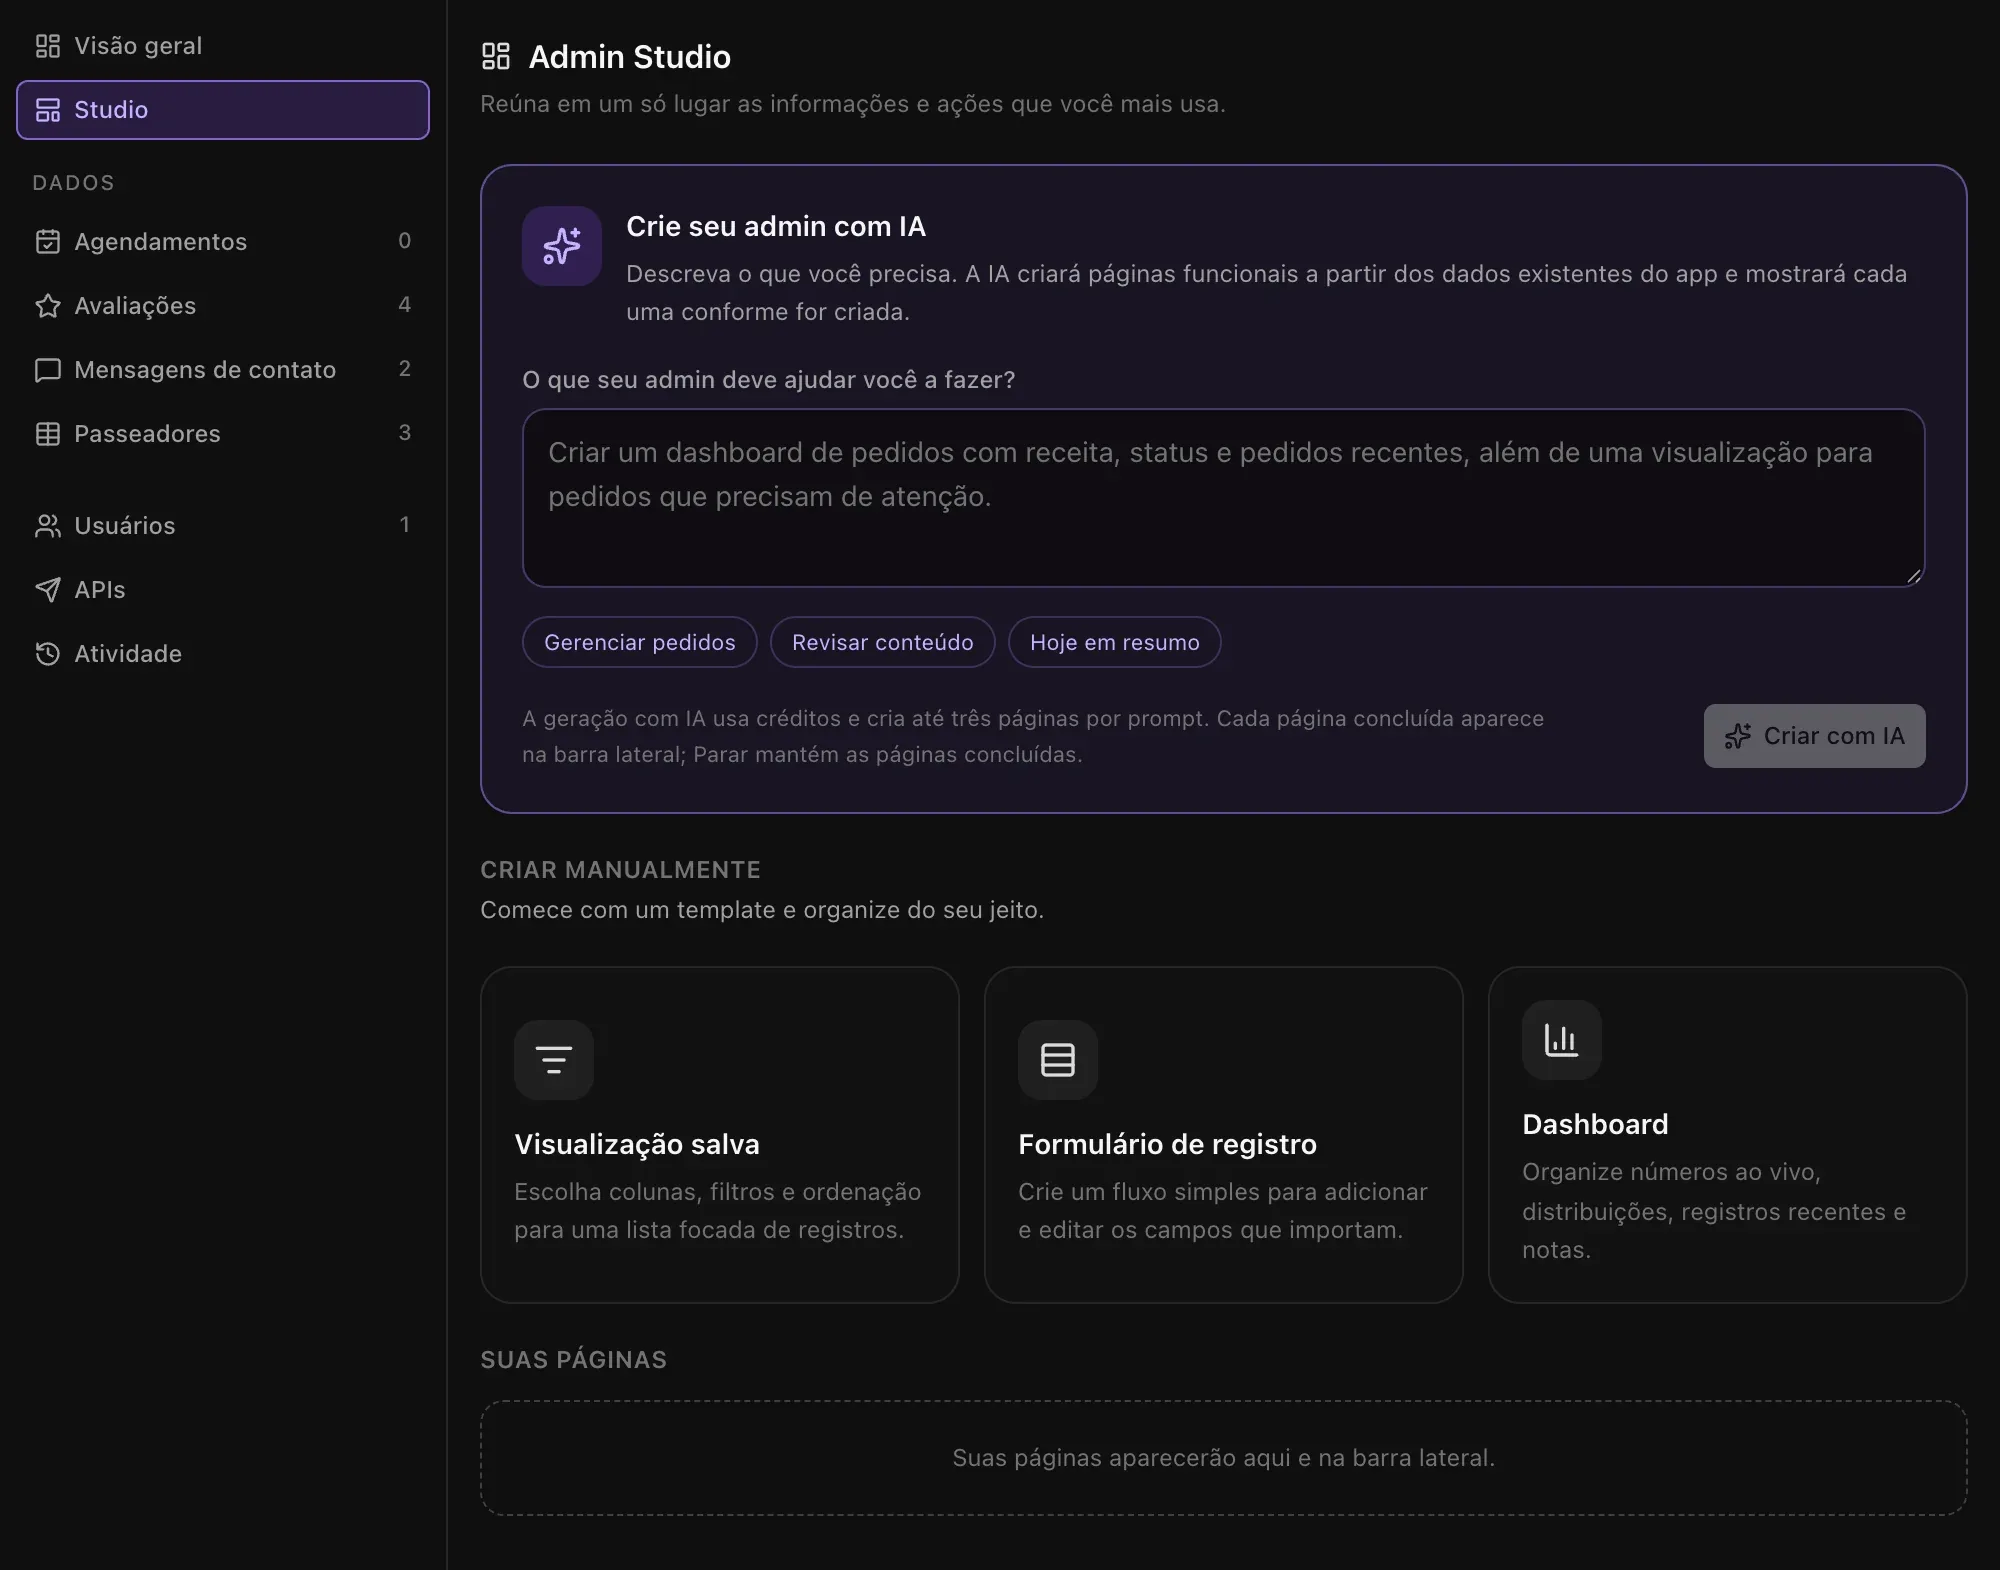Select the Dashboard template card title

1595,1124
